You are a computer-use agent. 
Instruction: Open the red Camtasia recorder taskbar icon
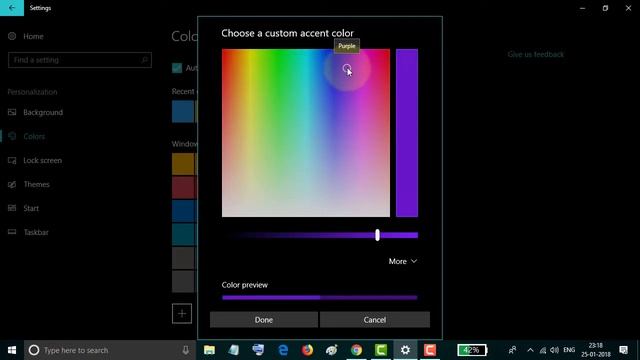[x=430, y=350]
